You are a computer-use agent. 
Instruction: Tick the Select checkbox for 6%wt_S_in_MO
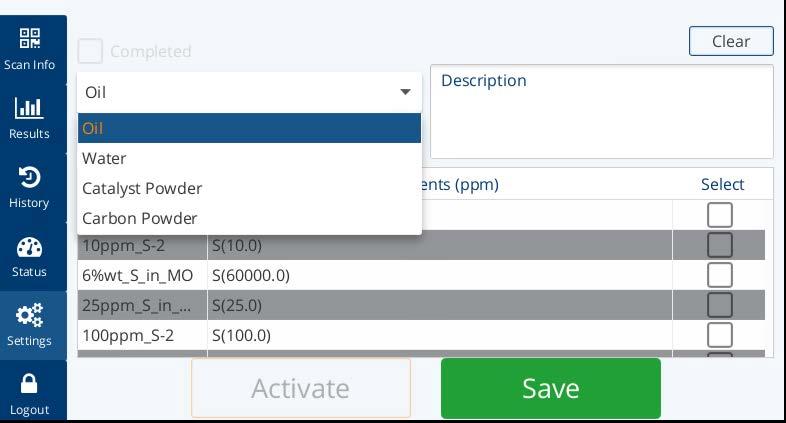(x=720, y=275)
